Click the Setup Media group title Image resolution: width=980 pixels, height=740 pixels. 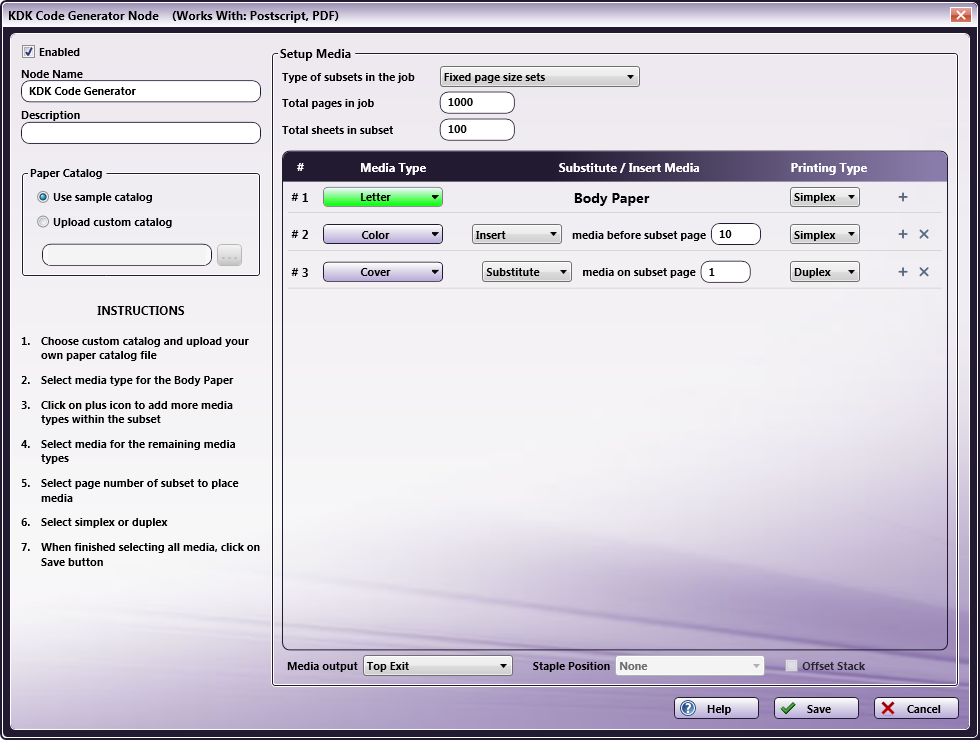coord(315,54)
